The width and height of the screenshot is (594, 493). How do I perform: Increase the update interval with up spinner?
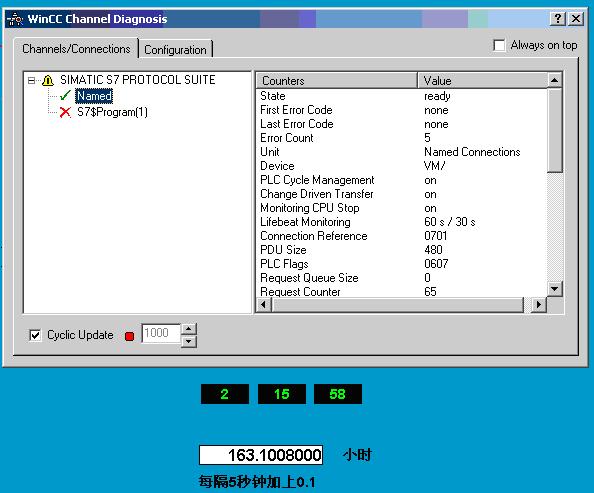(x=189, y=329)
